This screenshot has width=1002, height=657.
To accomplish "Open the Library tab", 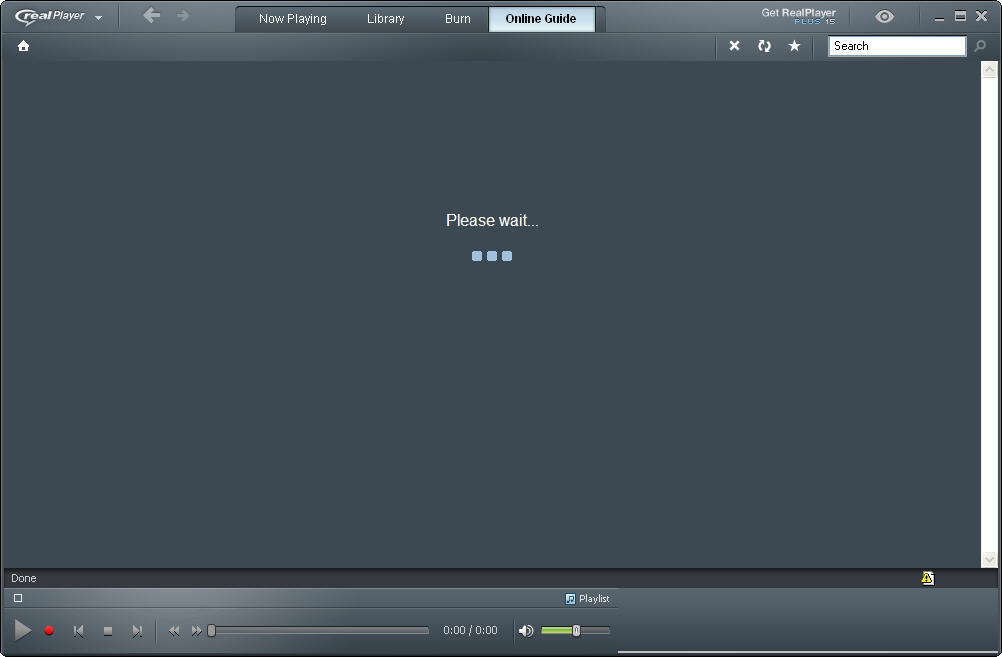I will tap(385, 19).
